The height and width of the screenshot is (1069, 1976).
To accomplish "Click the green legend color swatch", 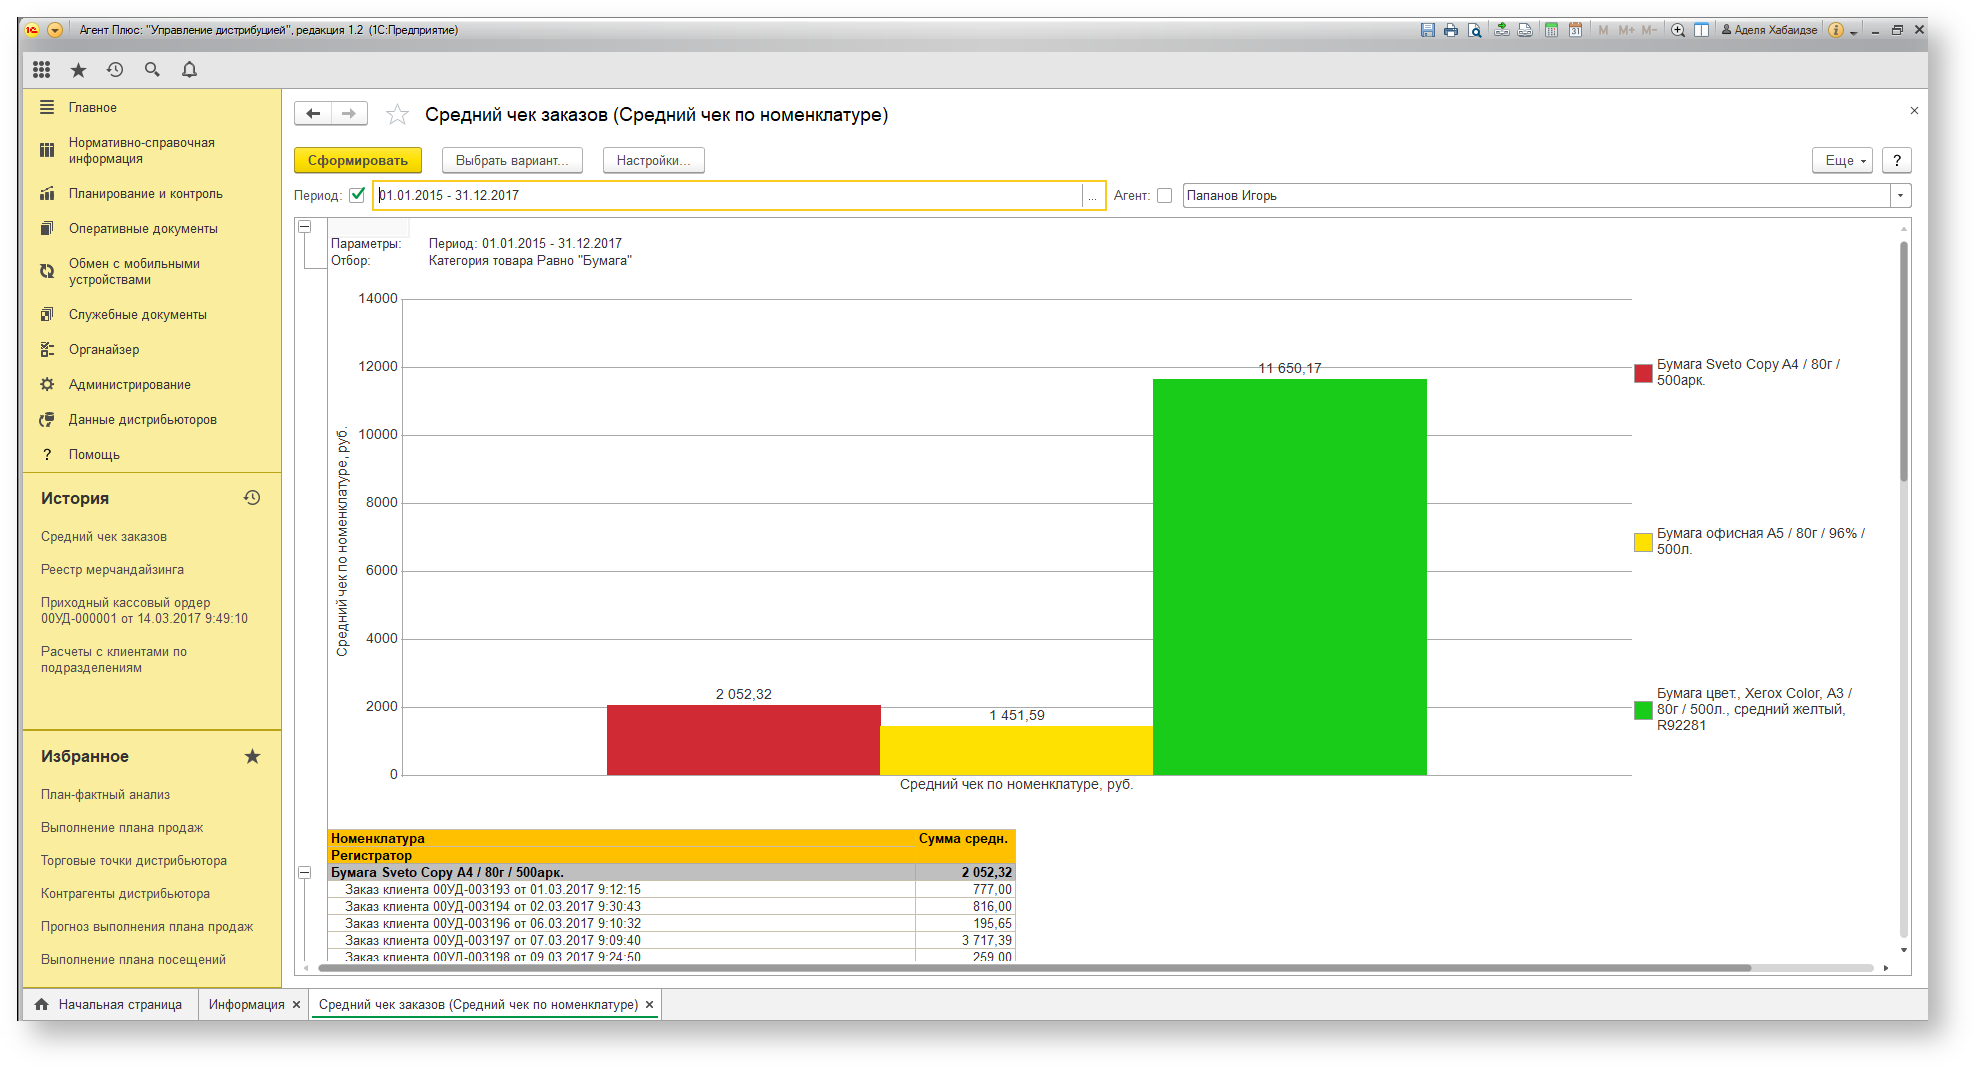I will [1643, 710].
